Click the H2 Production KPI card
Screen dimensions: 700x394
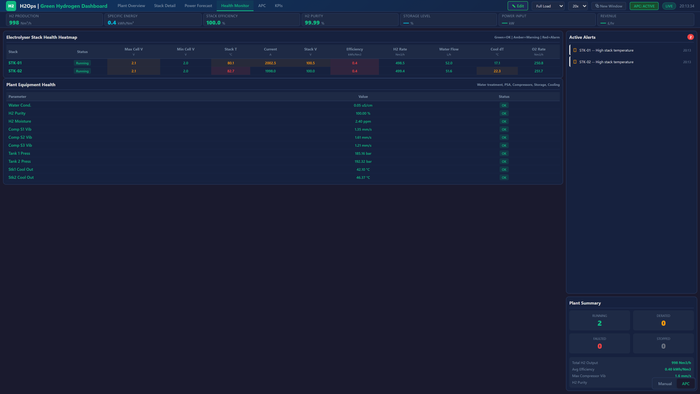54,20
